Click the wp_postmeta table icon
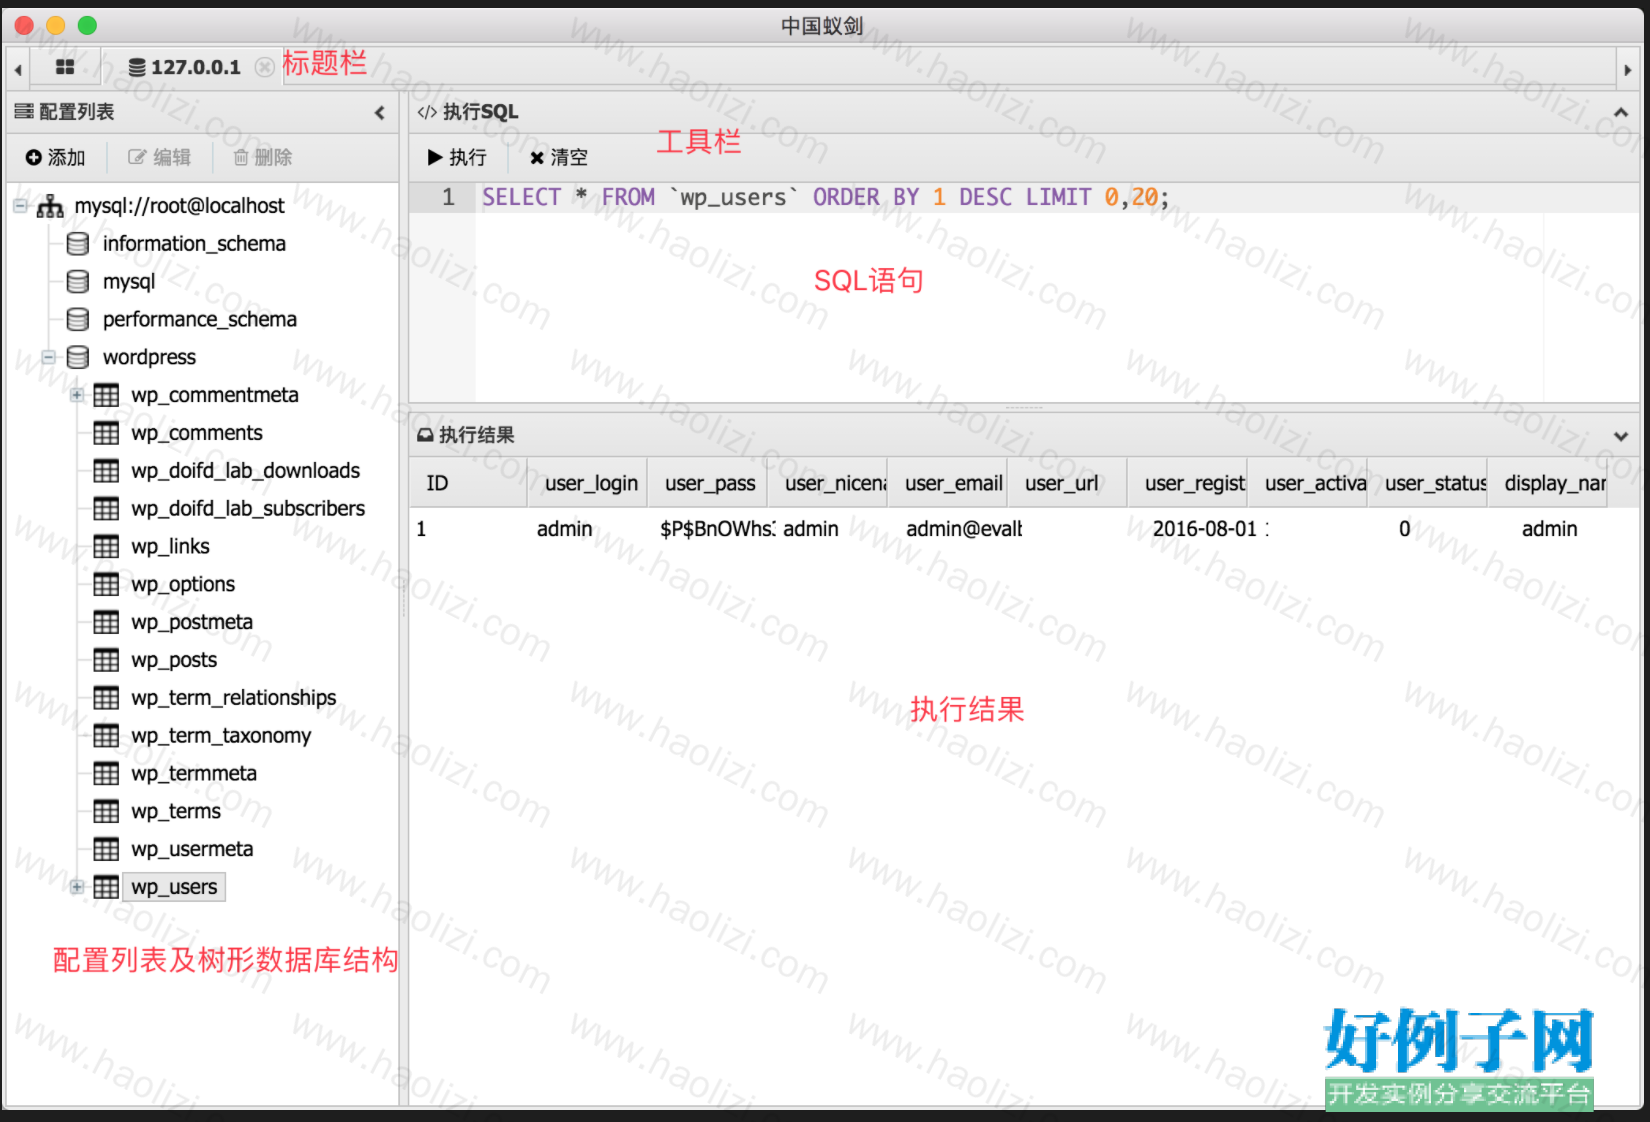The image size is (1650, 1122). tap(106, 622)
